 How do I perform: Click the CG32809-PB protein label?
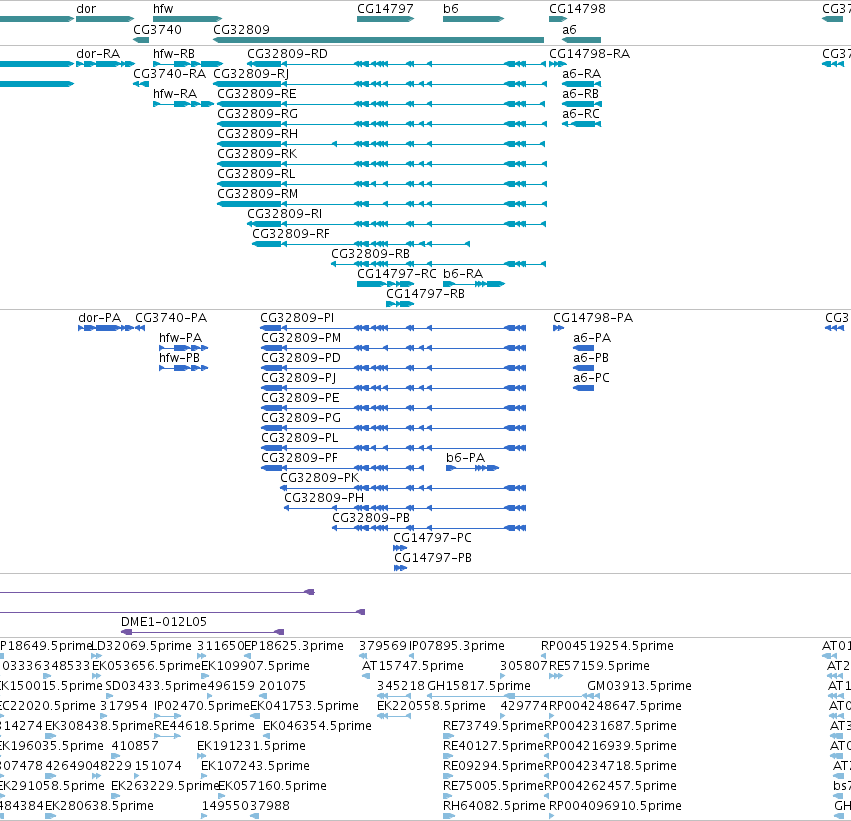[x=371, y=518]
